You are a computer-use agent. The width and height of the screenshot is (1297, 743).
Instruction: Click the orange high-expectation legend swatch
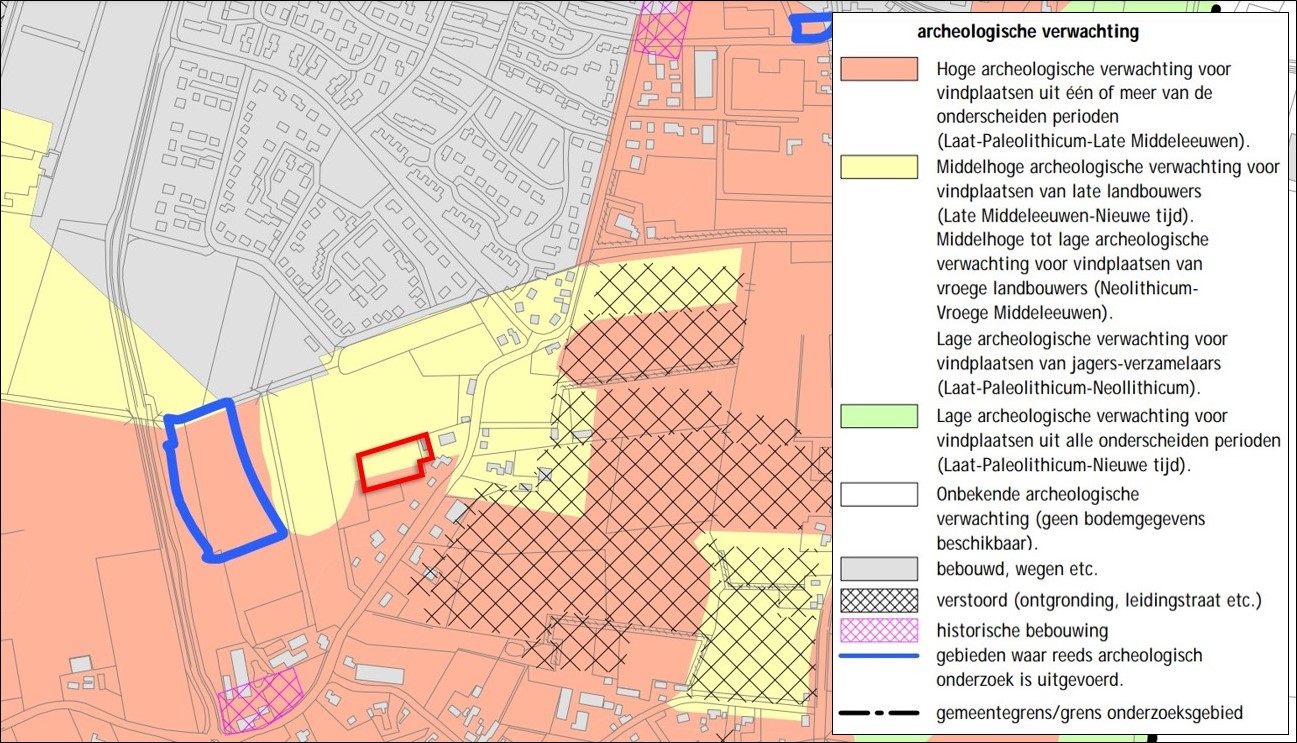879,69
